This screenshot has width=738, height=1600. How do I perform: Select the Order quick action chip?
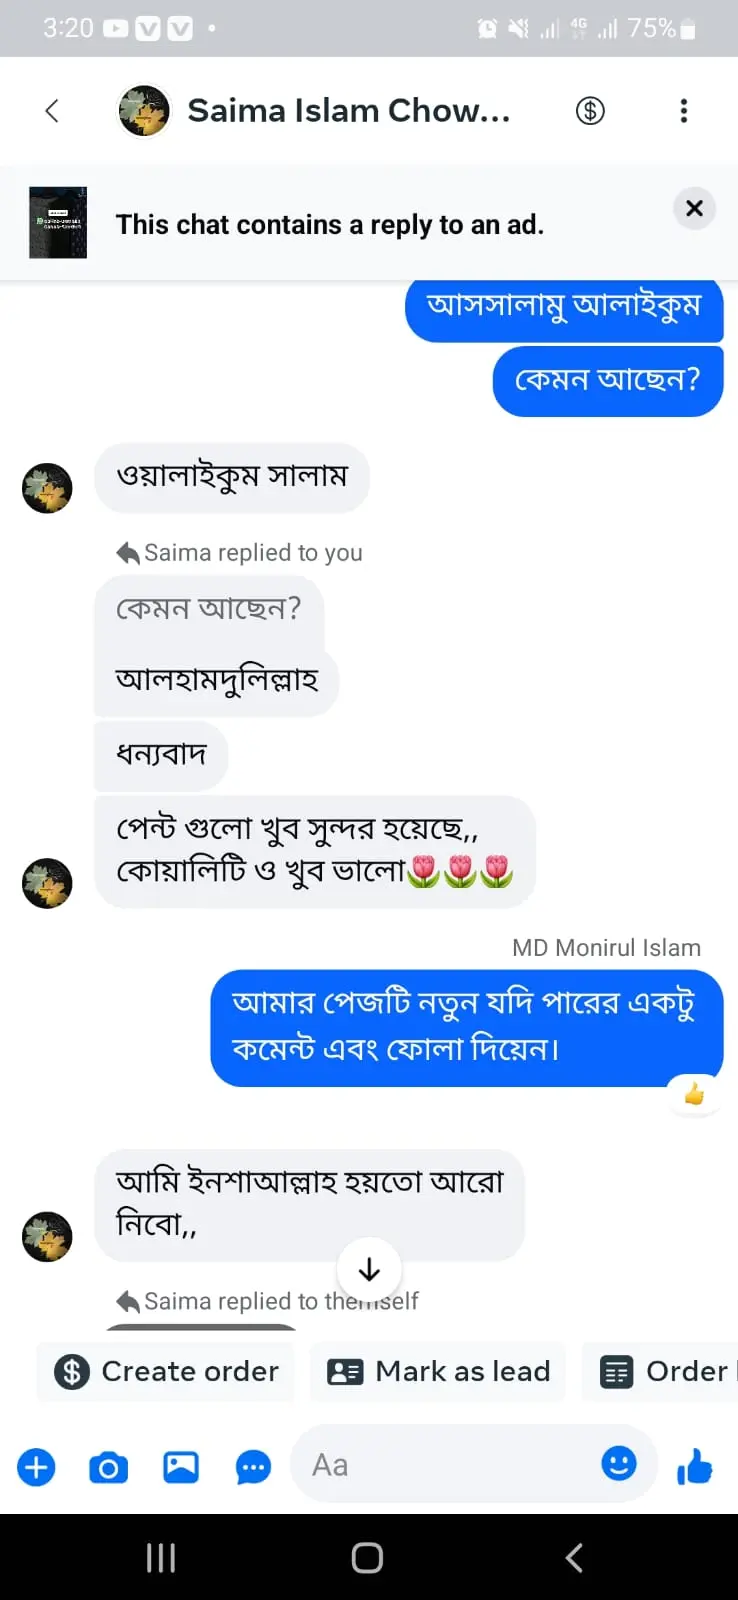(663, 1371)
